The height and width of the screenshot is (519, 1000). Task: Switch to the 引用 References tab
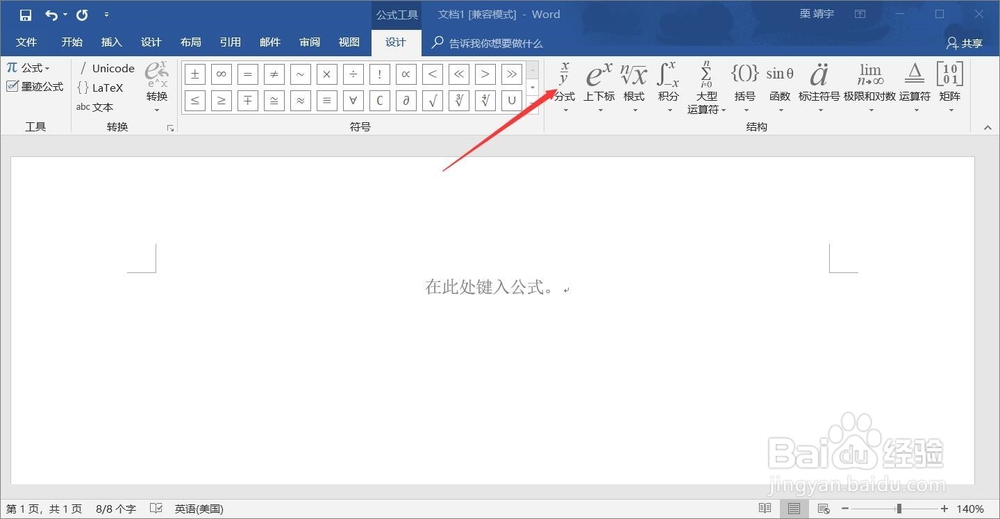tap(230, 42)
